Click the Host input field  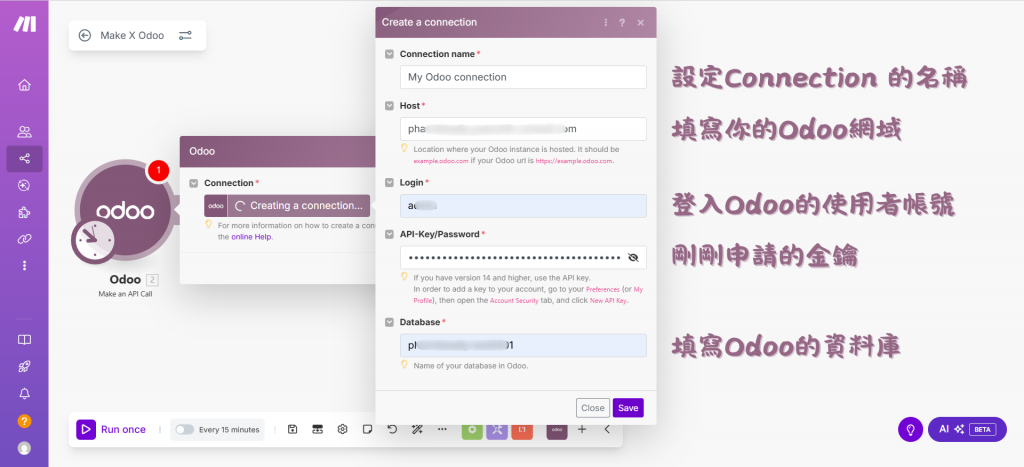pos(523,129)
